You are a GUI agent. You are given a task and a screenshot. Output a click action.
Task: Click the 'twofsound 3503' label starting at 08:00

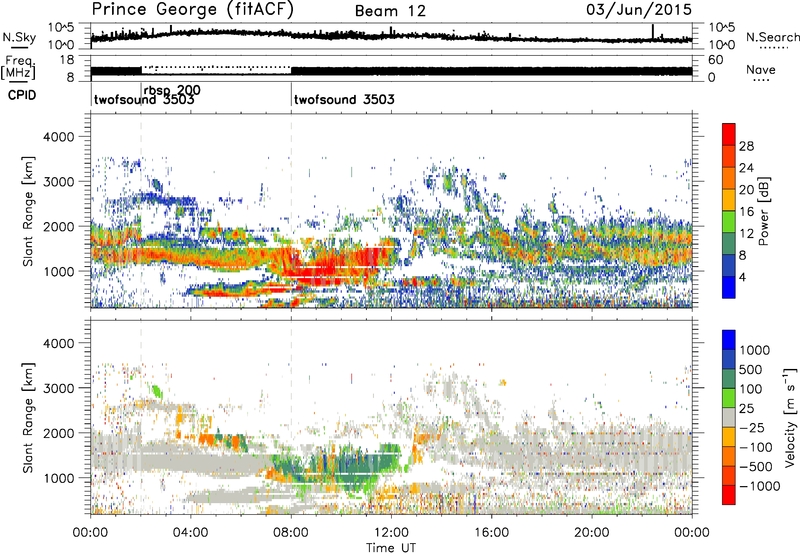coord(344,99)
